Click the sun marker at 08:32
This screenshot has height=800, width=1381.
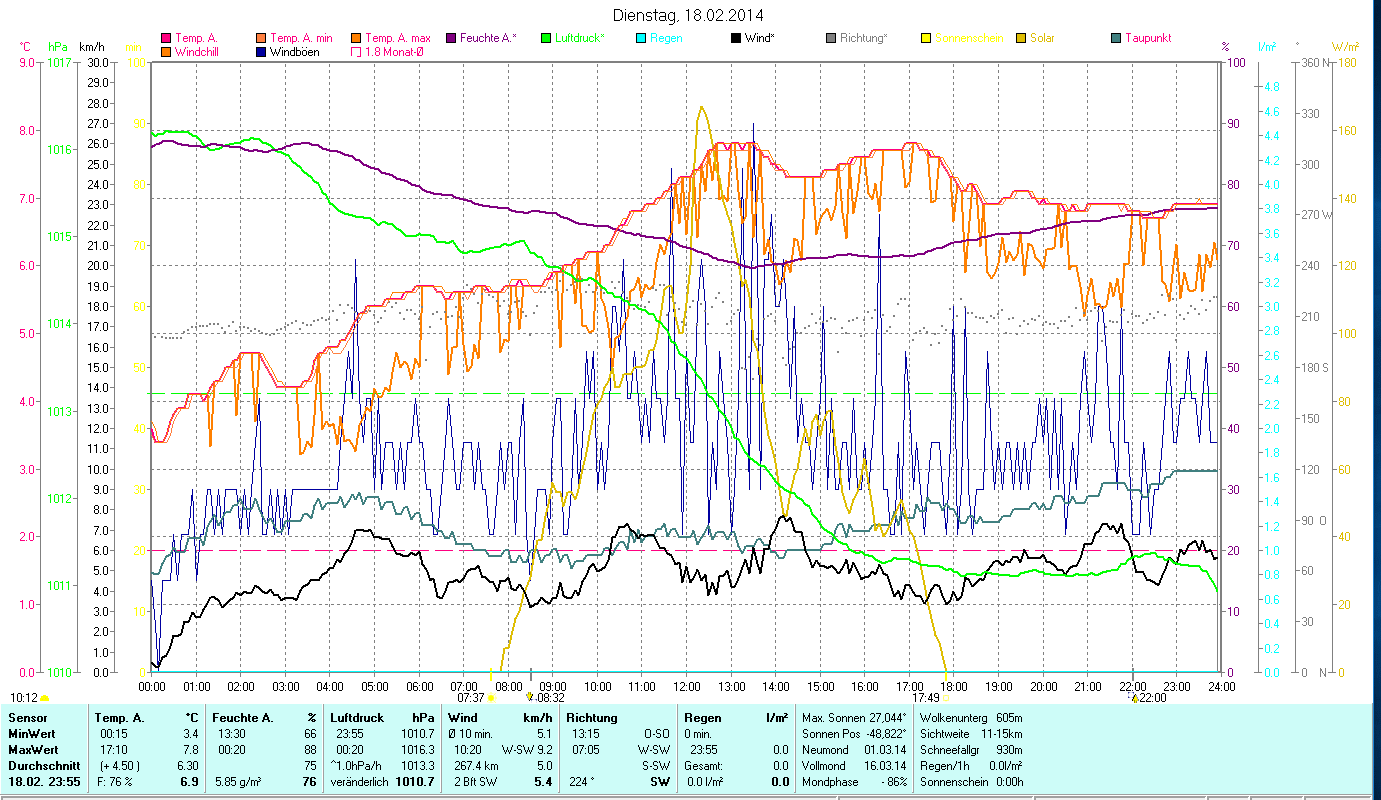[529, 698]
